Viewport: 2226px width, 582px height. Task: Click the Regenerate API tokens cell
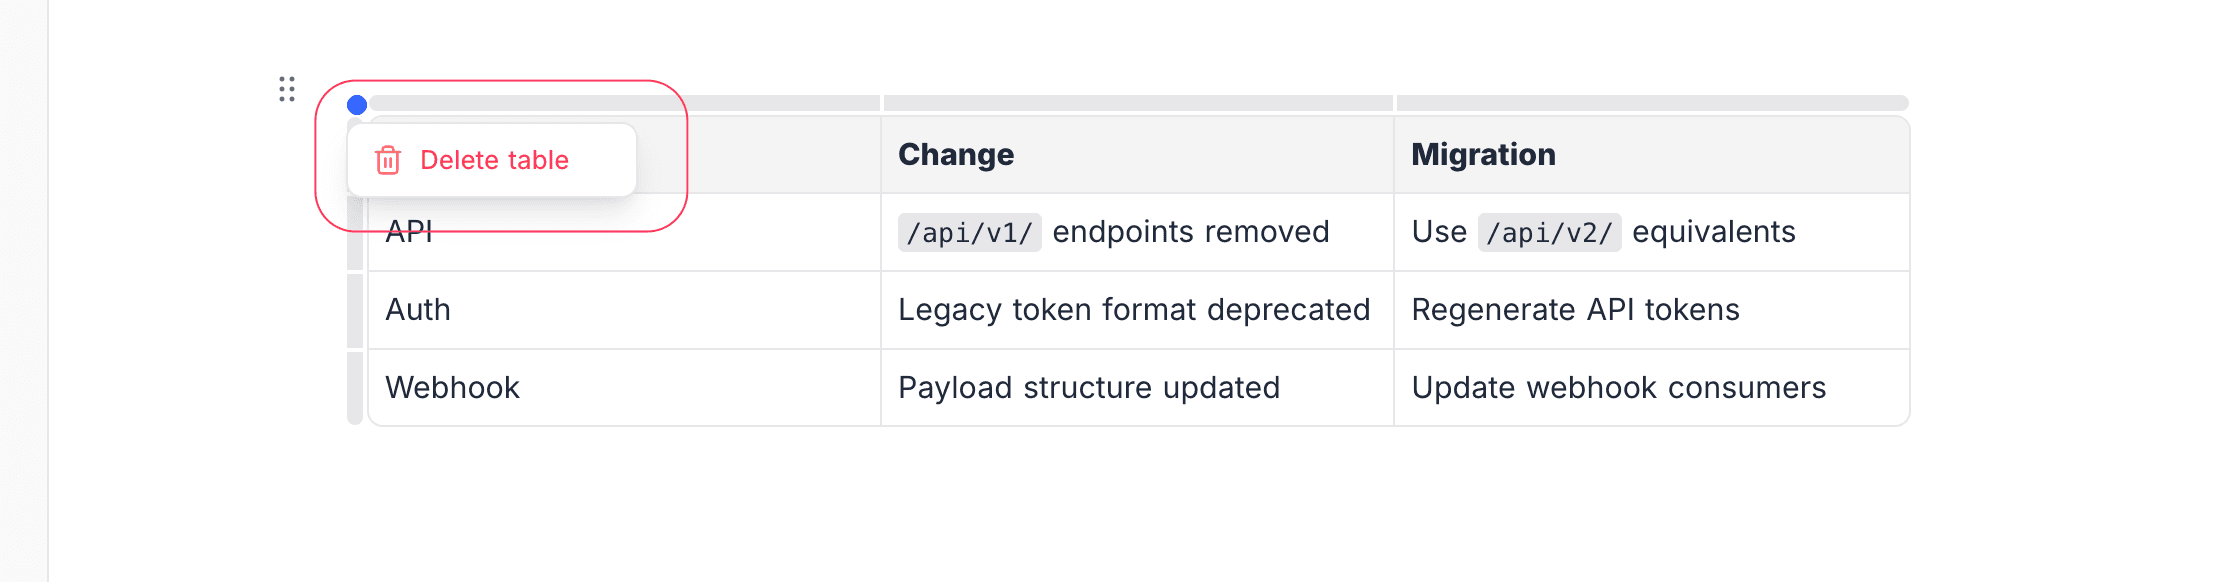coord(1575,310)
